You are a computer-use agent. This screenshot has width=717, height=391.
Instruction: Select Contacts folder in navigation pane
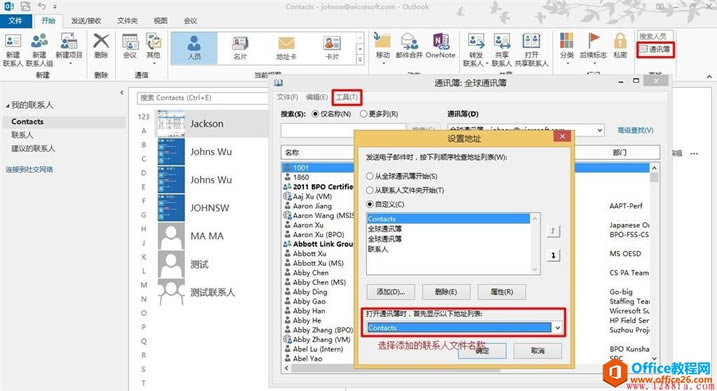pyautogui.click(x=27, y=122)
